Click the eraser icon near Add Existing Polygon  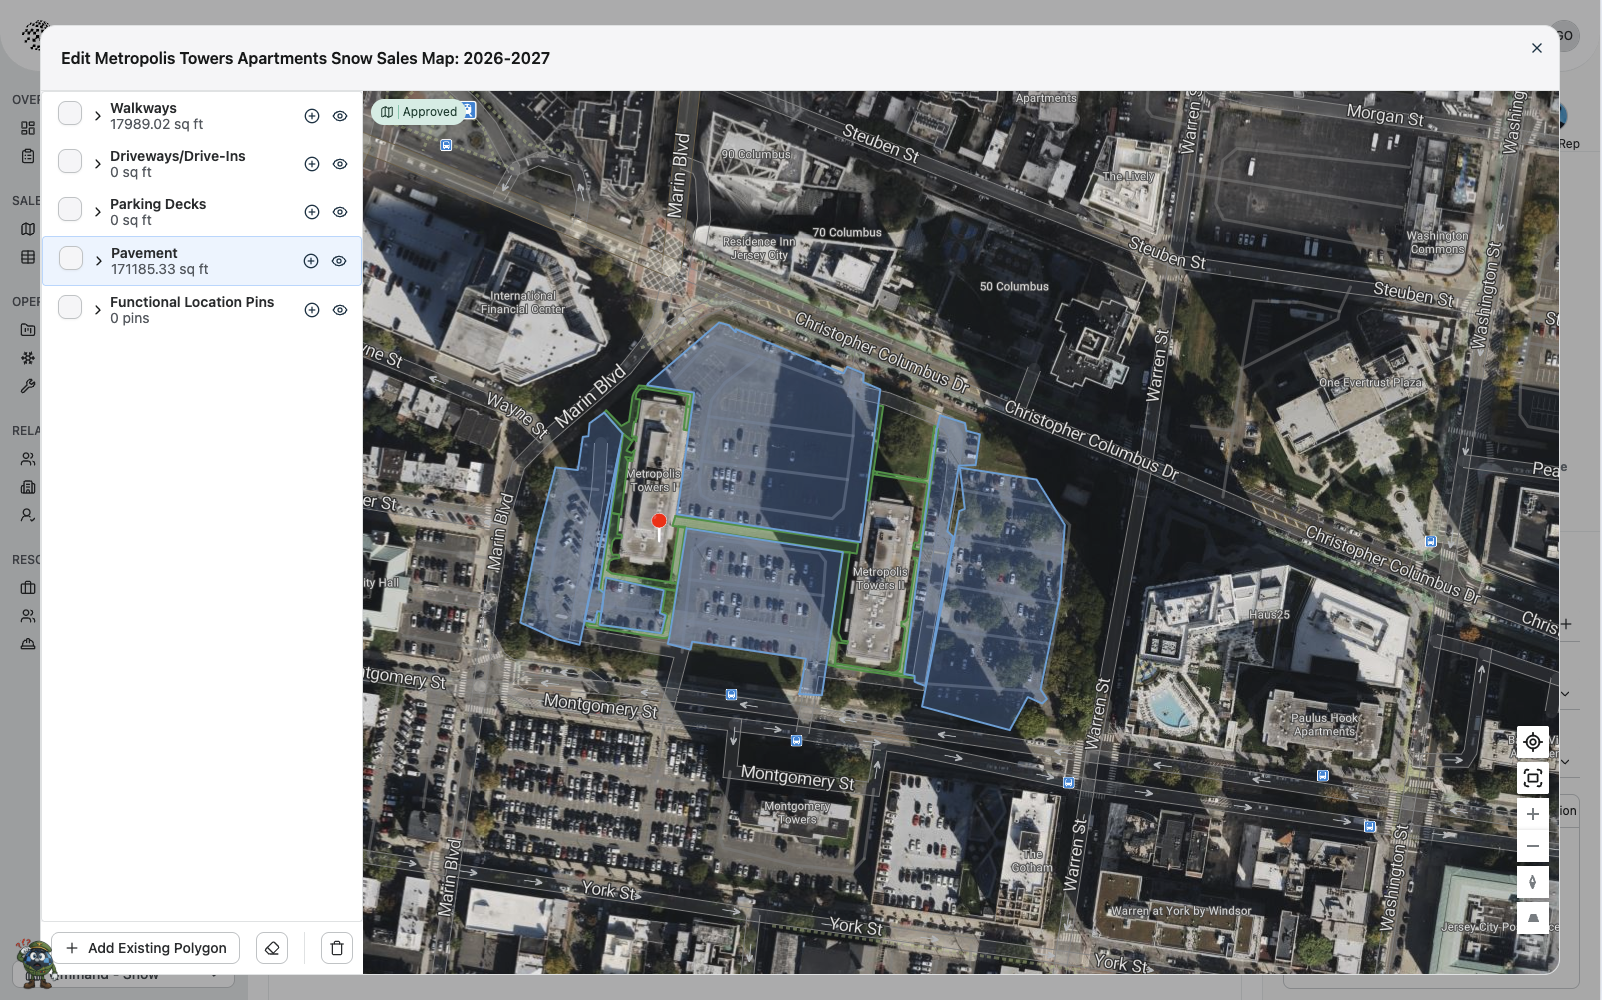pyautogui.click(x=272, y=947)
